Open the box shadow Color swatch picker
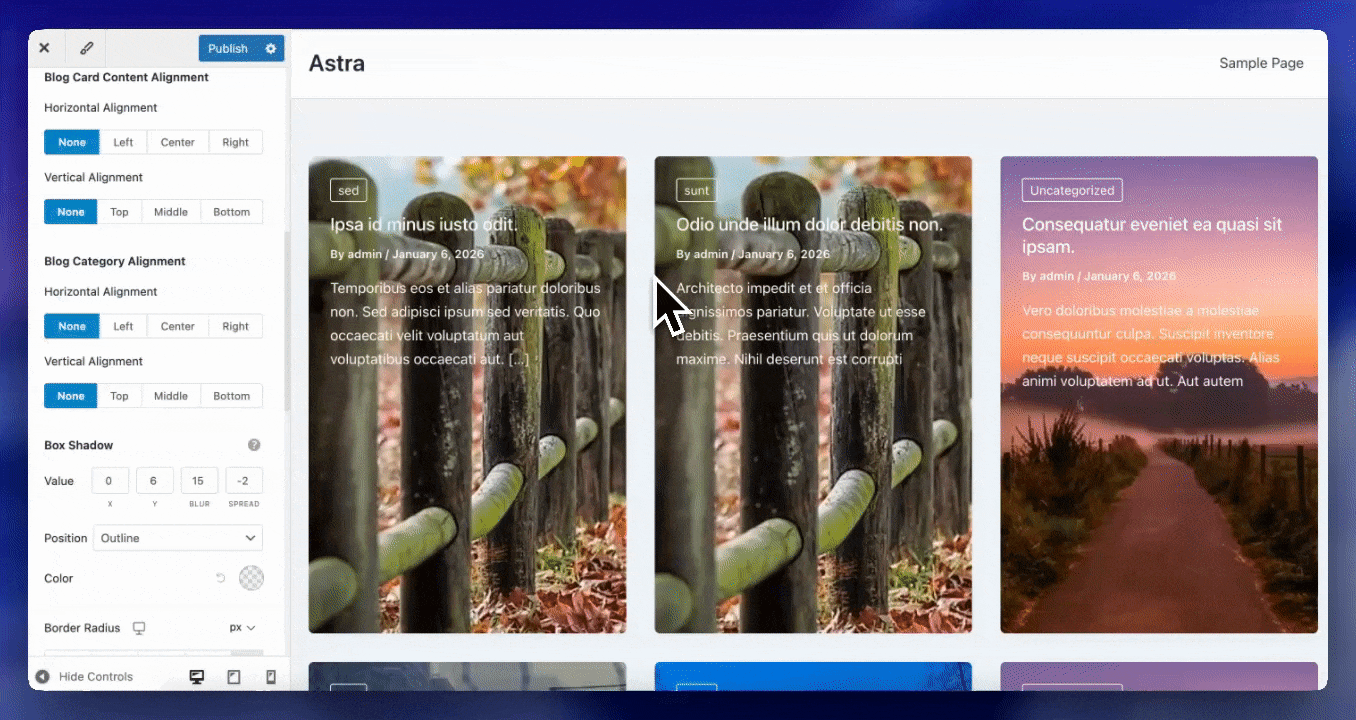Image resolution: width=1356 pixels, height=720 pixels. [x=252, y=578]
